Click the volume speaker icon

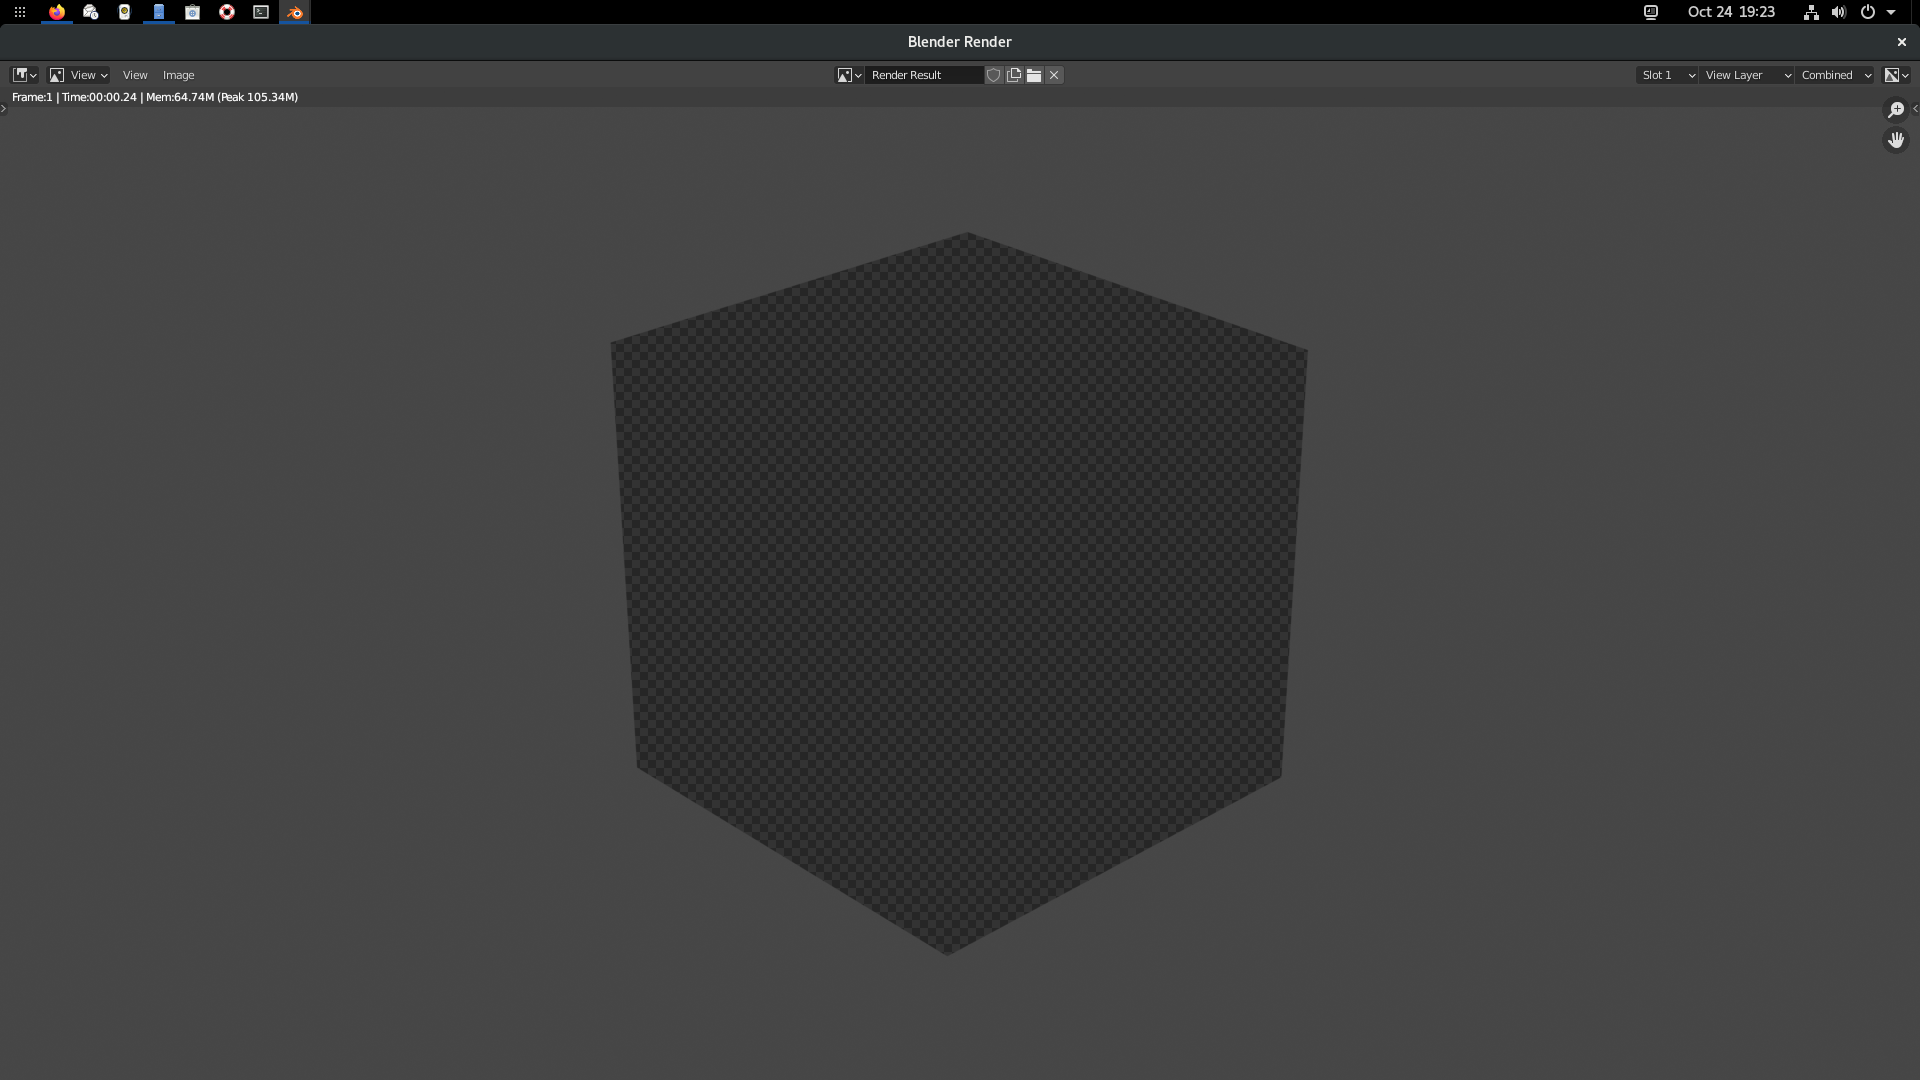[x=1839, y=12]
